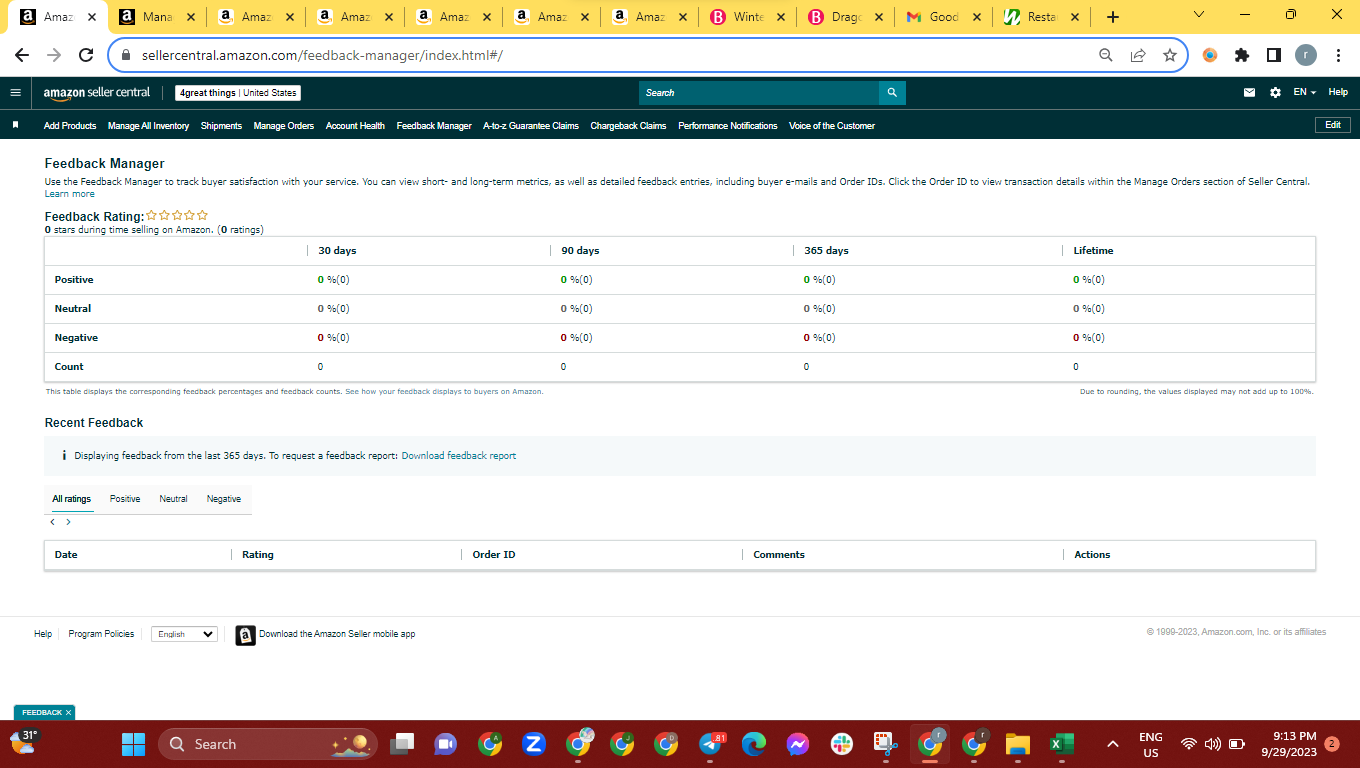Click the zoom magnifier icon in address bar
The image size is (1360, 768).
pyautogui.click(x=1105, y=55)
